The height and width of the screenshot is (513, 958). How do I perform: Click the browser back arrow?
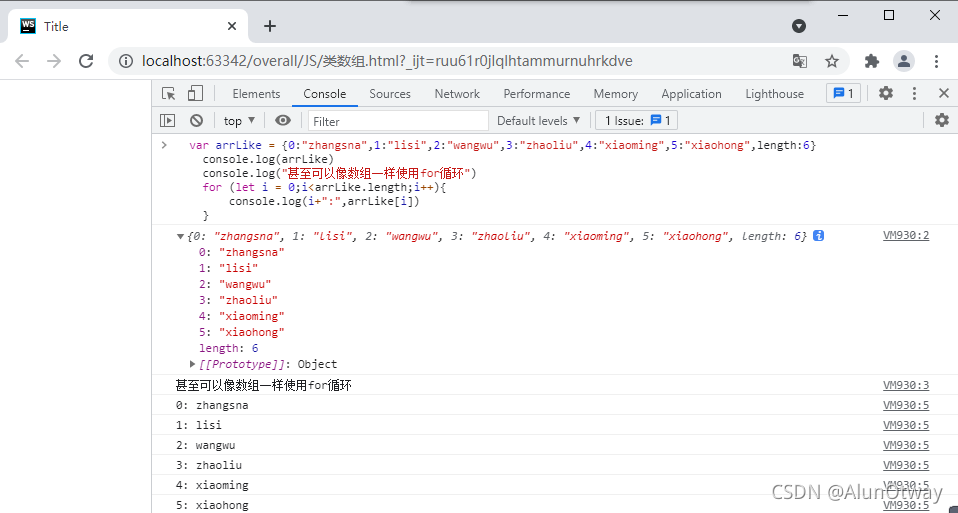22,61
